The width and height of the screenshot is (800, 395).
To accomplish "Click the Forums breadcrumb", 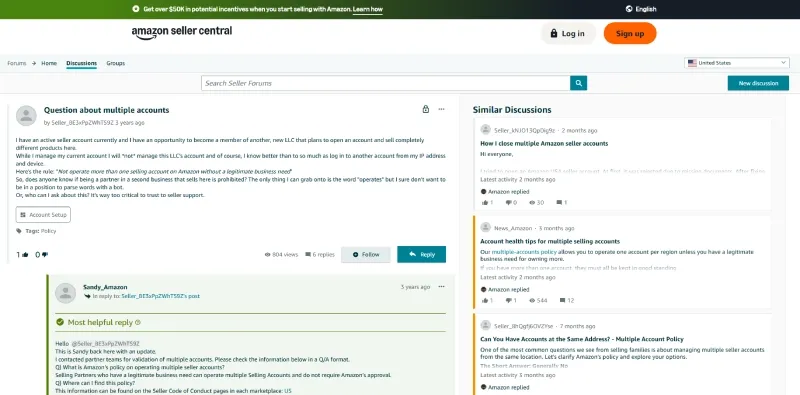I will click(x=17, y=63).
